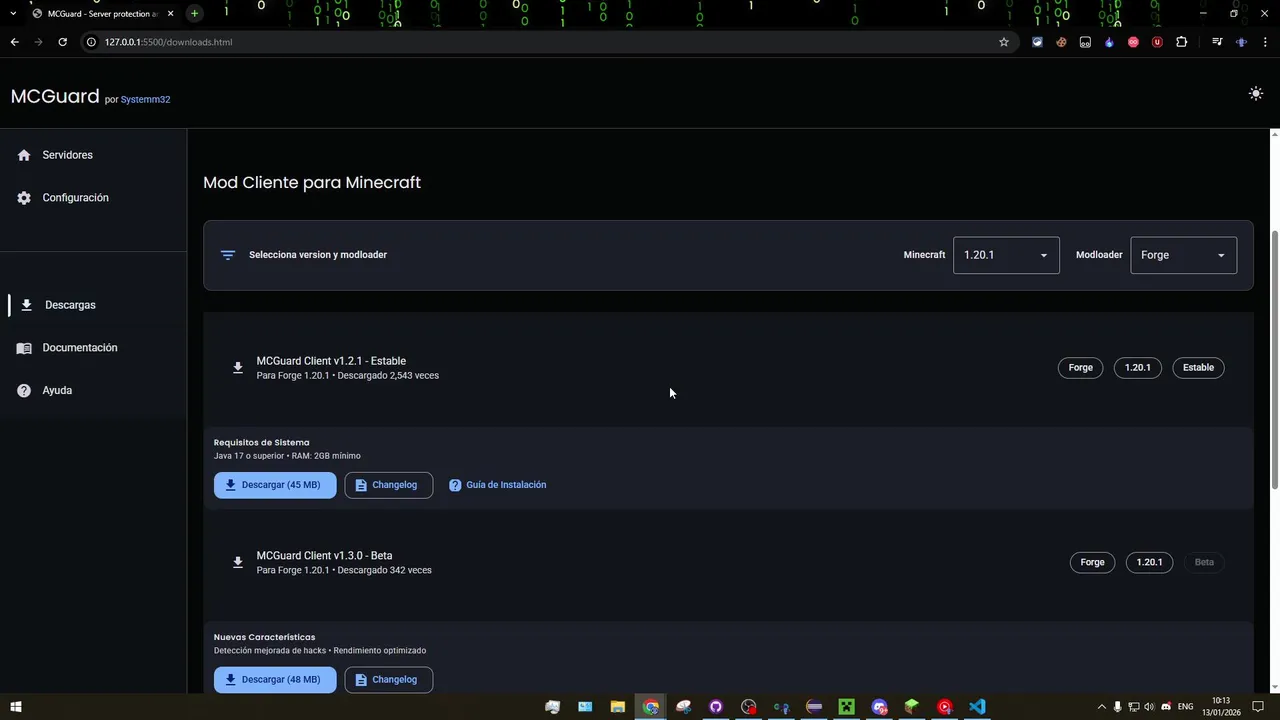This screenshot has width=1280, height=720.
Task: Click the Mod Cliente para Minecraft heading
Action: [x=312, y=183]
